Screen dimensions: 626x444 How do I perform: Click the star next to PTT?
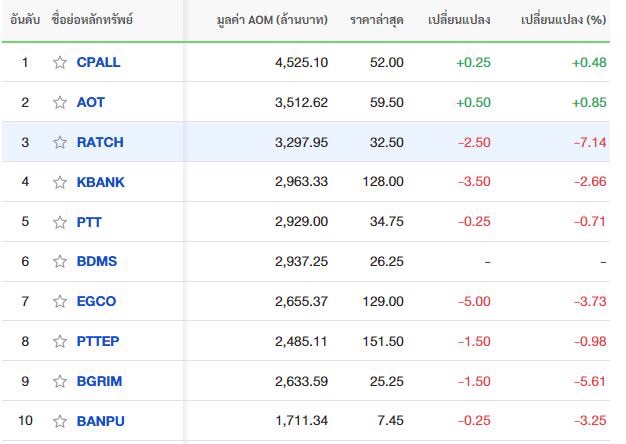[x=60, y=222]
